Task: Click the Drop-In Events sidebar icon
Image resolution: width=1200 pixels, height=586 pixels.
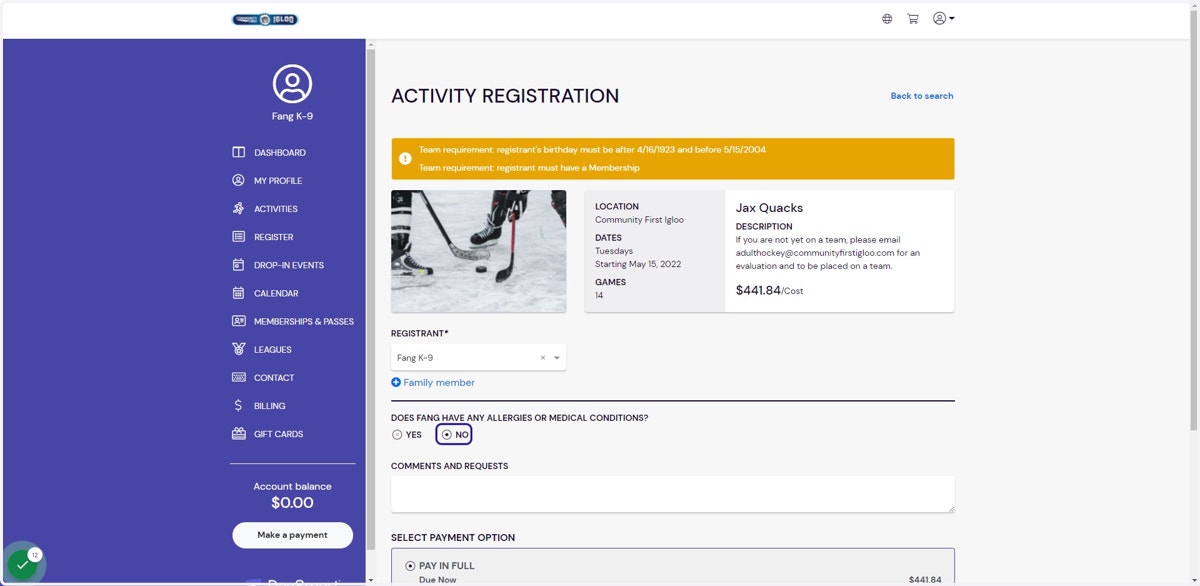Action: point(238,265)
